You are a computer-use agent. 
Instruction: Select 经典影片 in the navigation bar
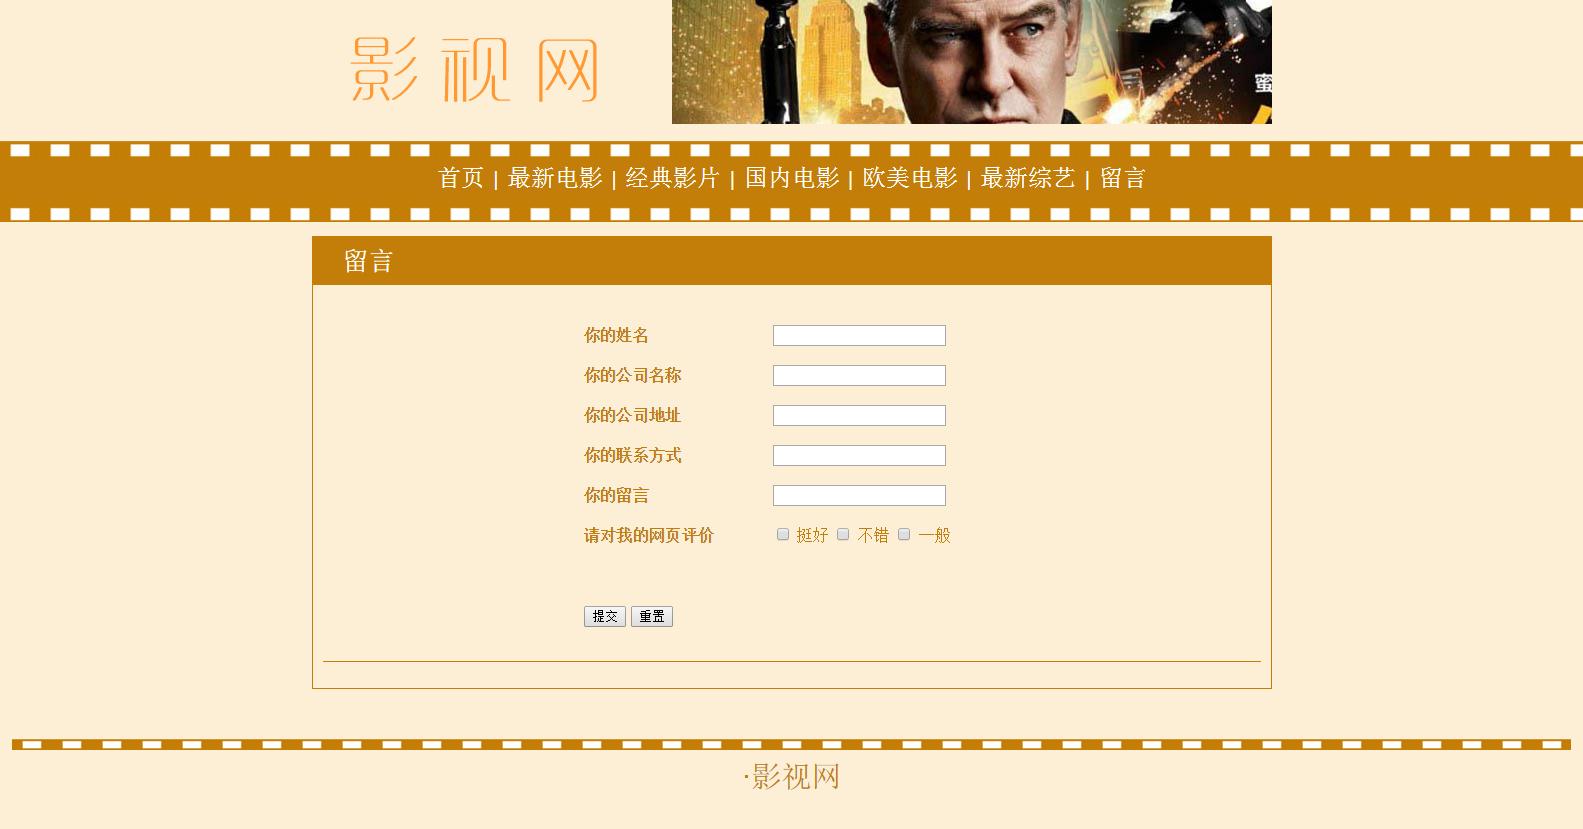point(672,178)
